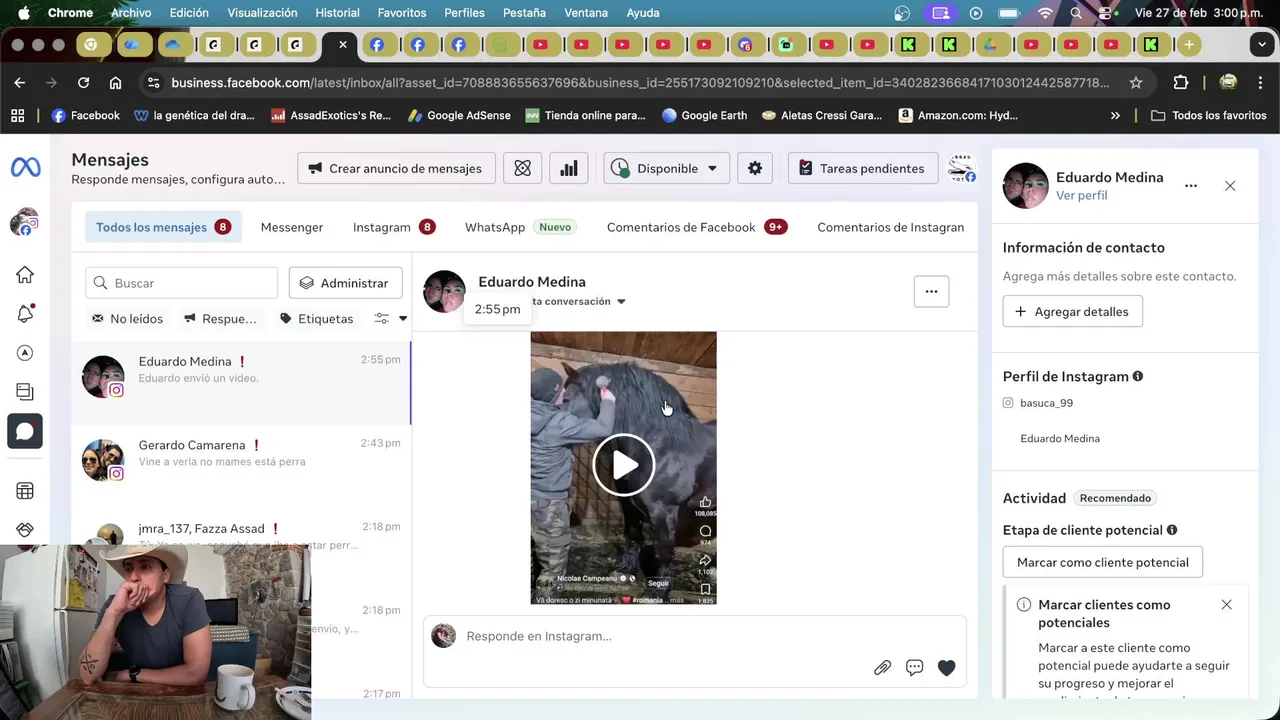This screenshot has height=720, width=1280.
Task: Click the Administrar button
Action: [345, 283]
